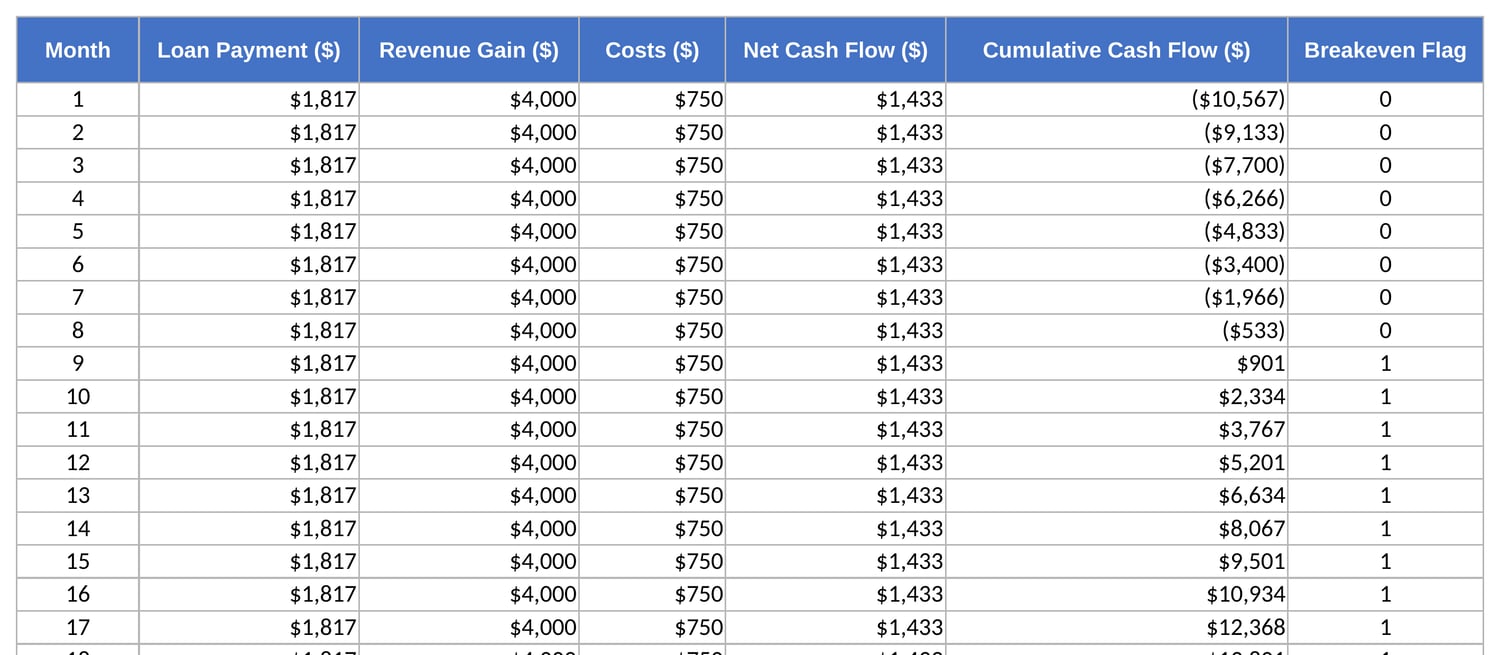The image size is (1500, 655).
Task: Select the $12,368 cumulative cash flow cell
Action: 1117,627
